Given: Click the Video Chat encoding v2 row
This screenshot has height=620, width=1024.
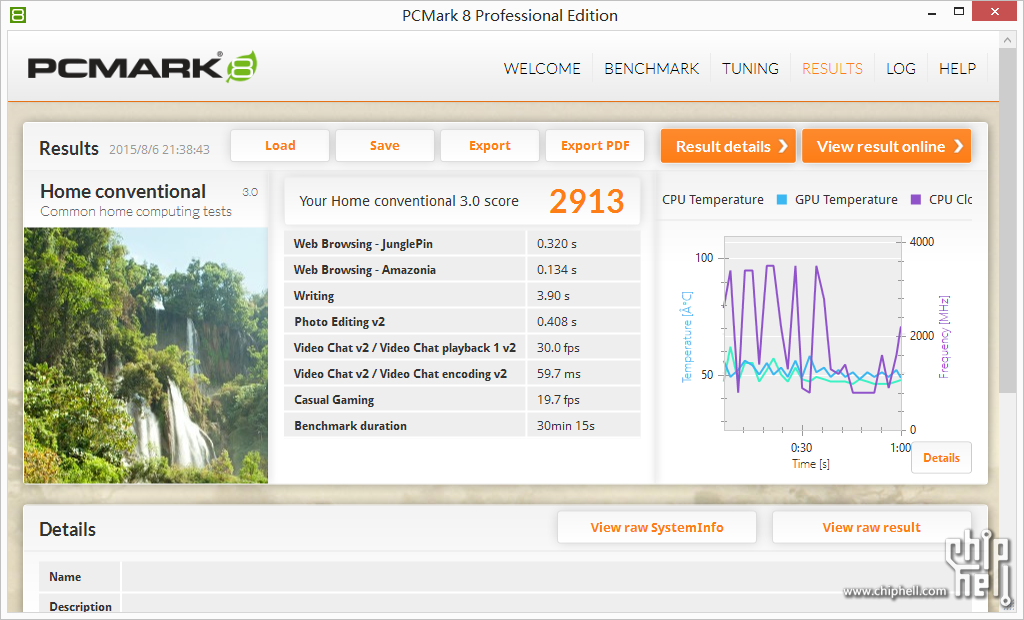Looking at the screenshot, I should point(462,374).
